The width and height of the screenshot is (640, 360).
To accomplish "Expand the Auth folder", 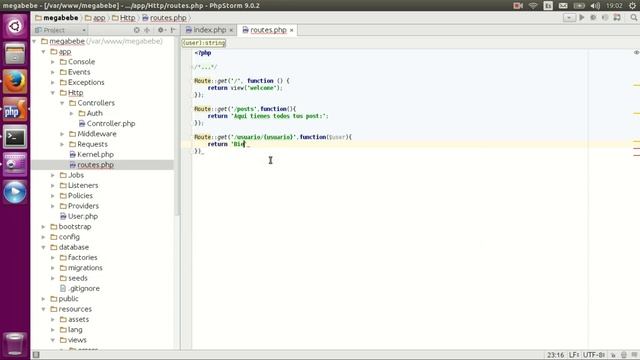I will pos(72,113).
